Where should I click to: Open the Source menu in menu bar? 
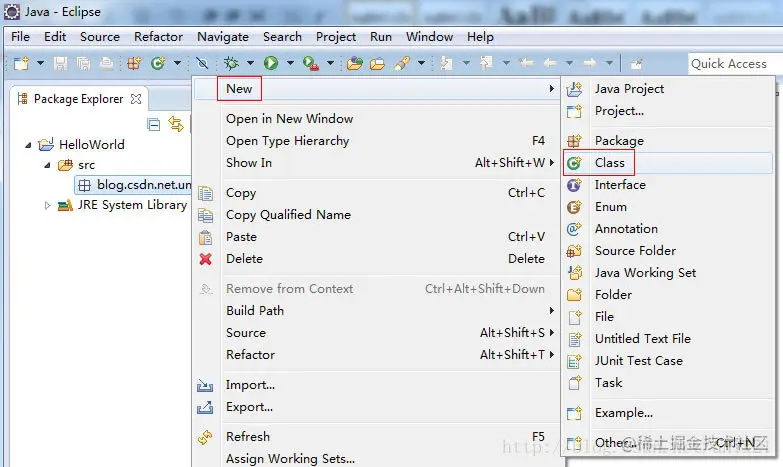(100, 37)
